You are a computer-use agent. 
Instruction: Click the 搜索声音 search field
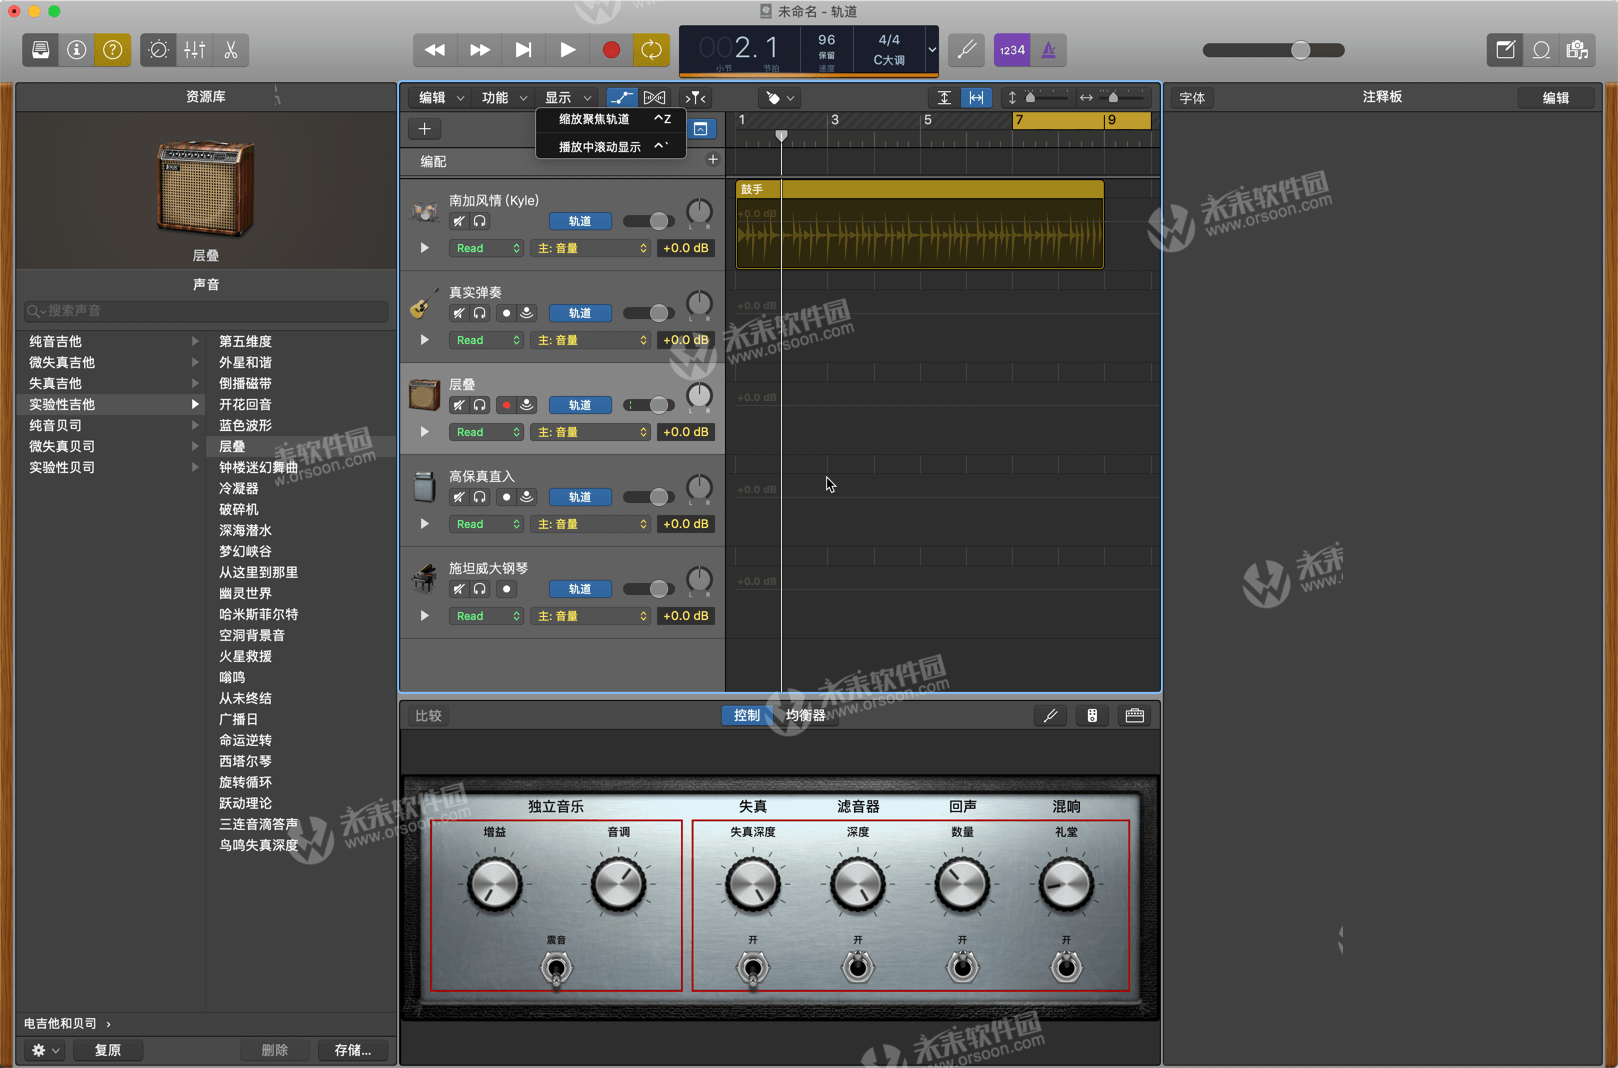pyautogui.click(x=206, y=311)
